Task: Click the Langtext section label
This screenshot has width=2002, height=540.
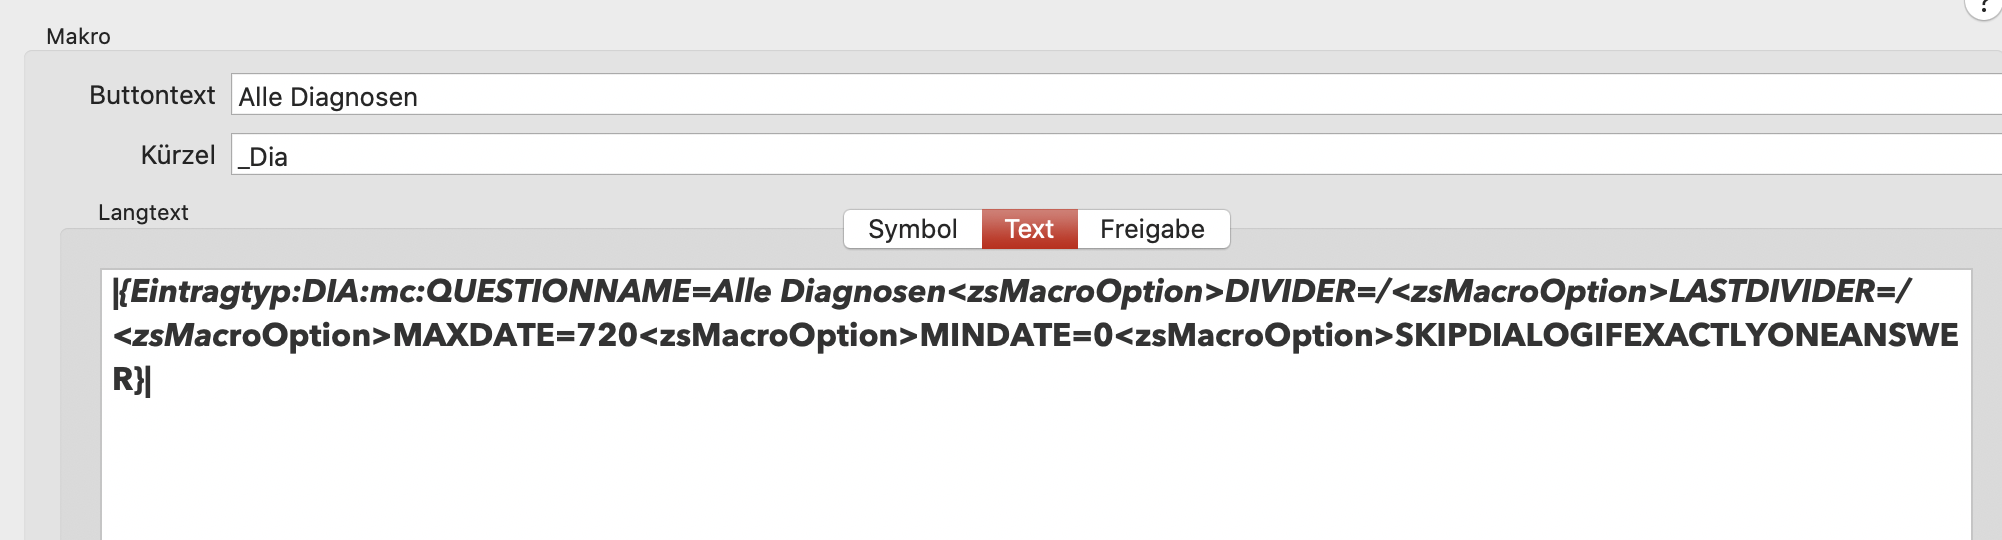Action: pos(143,212)
